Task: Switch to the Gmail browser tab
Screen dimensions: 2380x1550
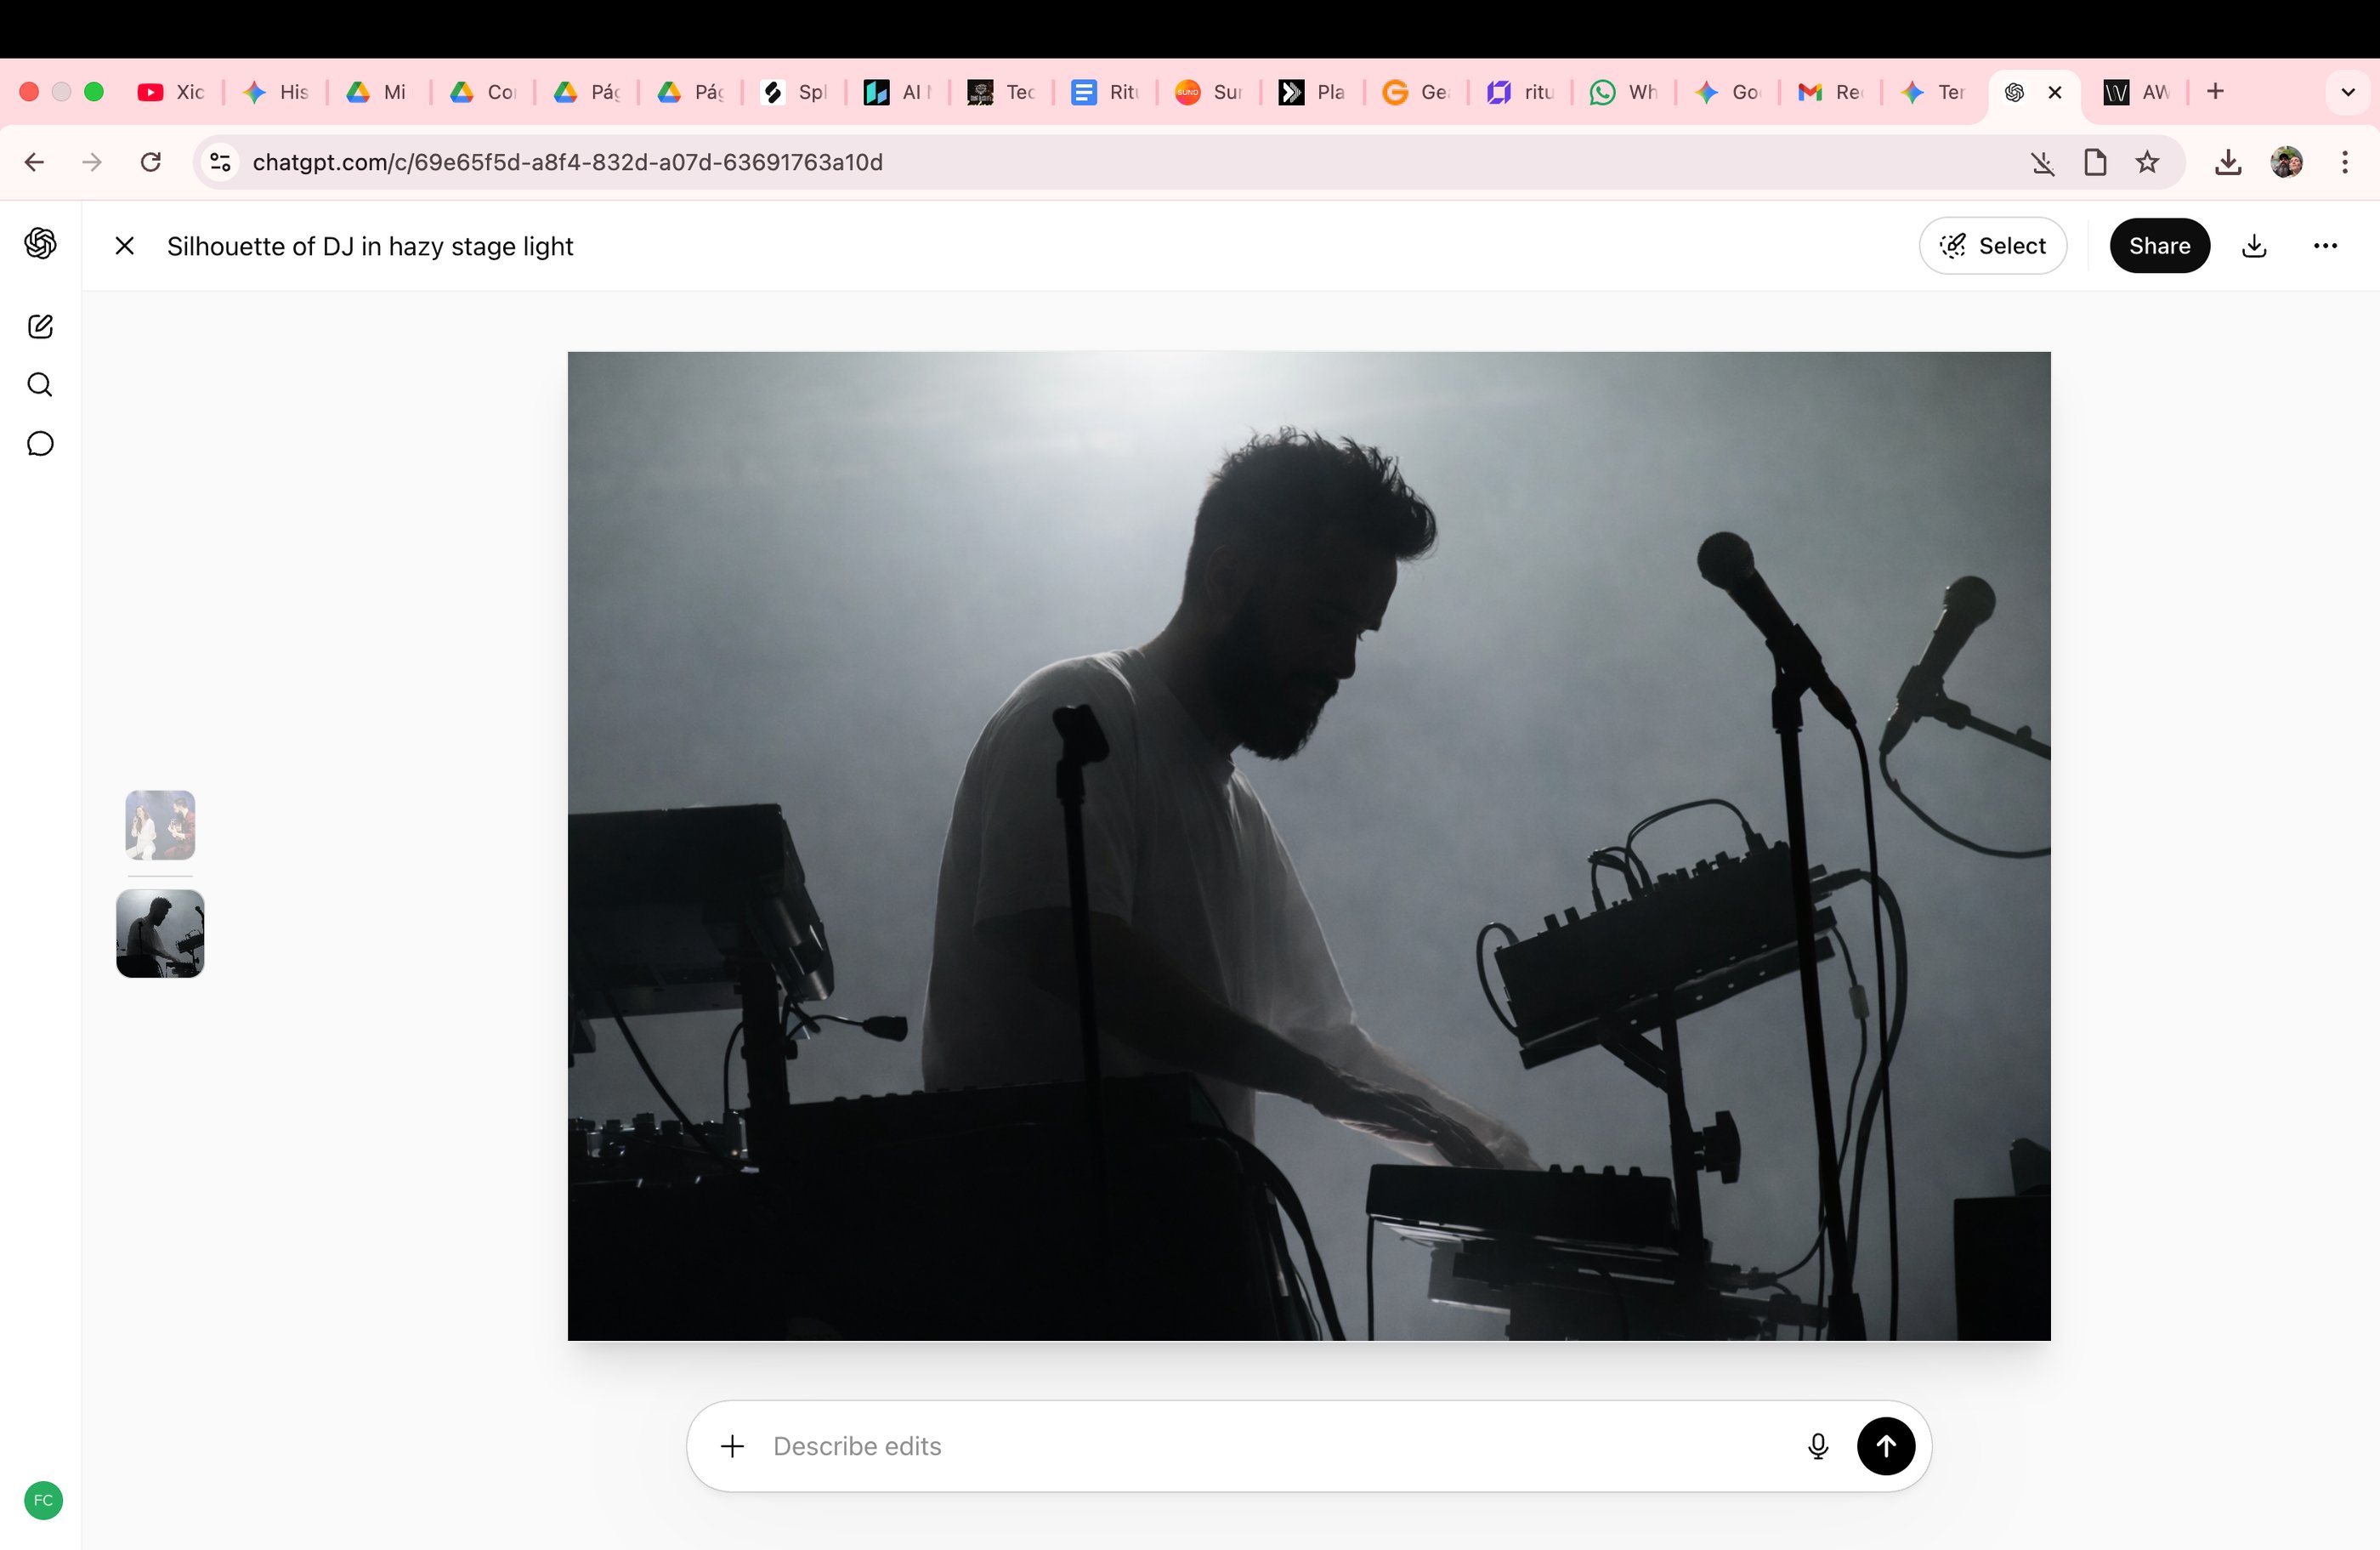Action: point(1830,92)
